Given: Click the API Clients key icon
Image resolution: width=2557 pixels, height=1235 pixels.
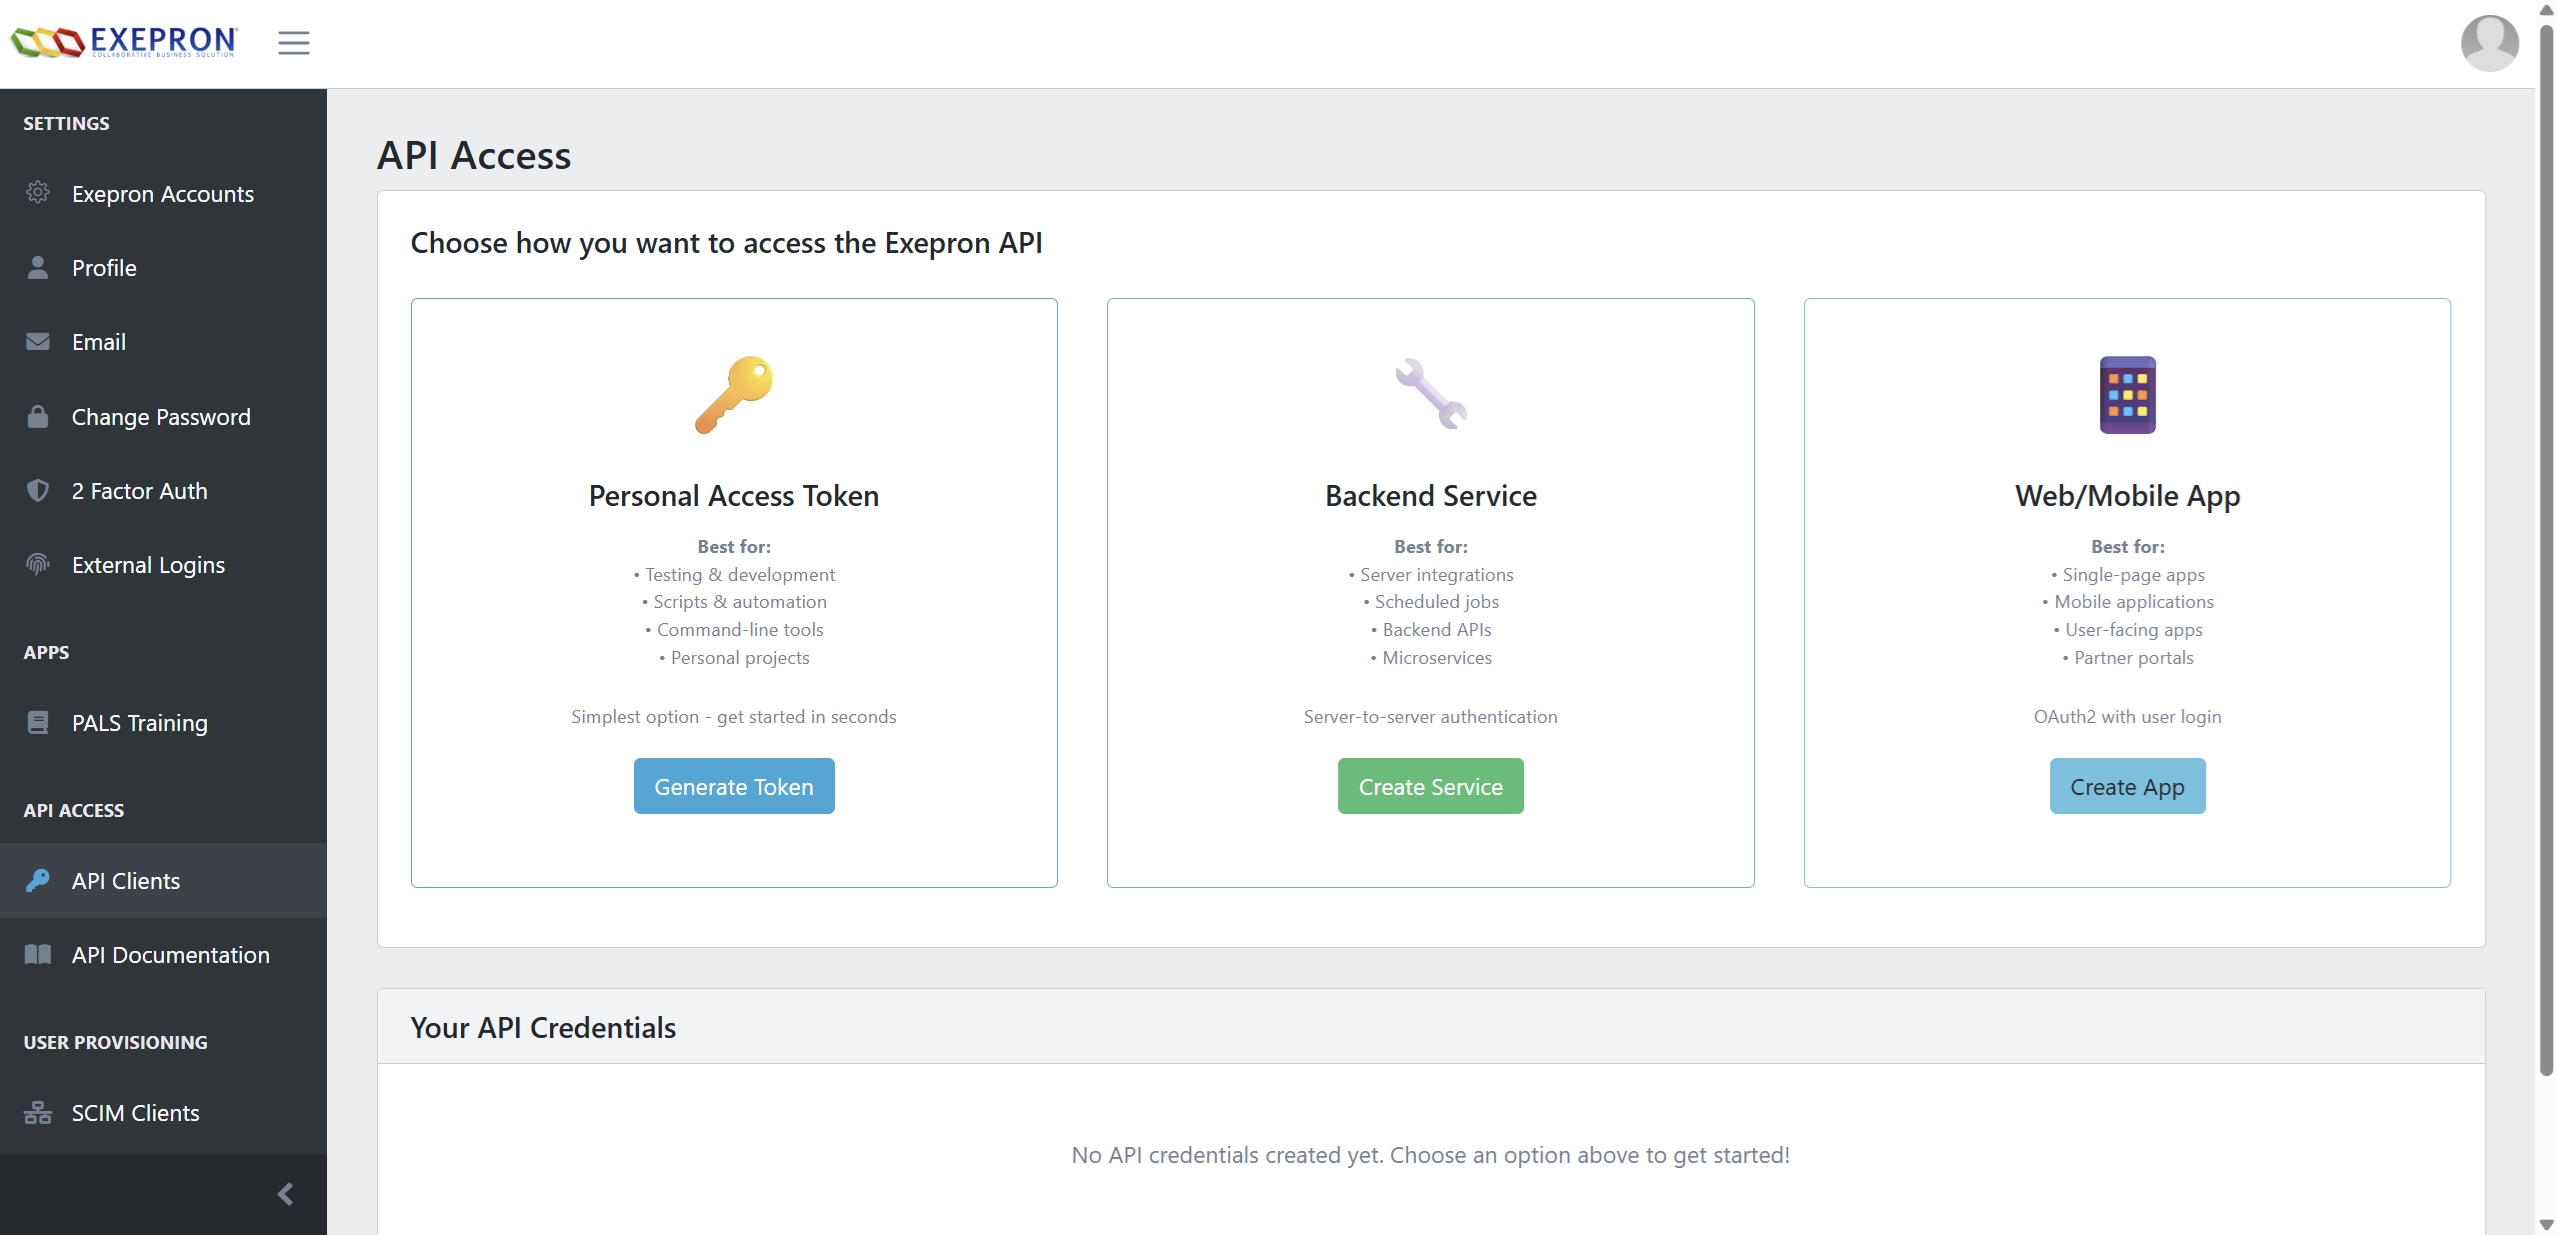Looking at the screenshot, I should tap(37, 880).
